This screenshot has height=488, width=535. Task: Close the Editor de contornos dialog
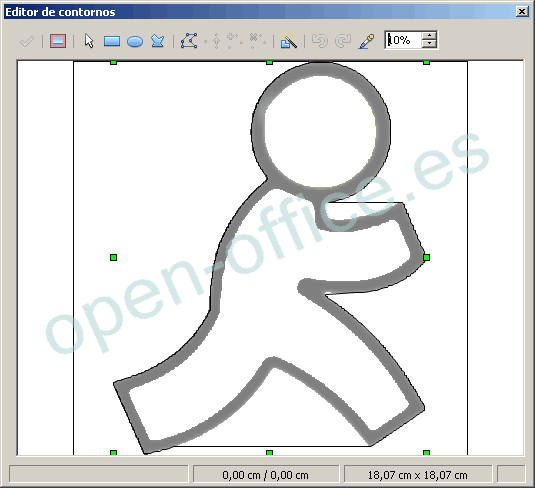(x=522, y=12)
